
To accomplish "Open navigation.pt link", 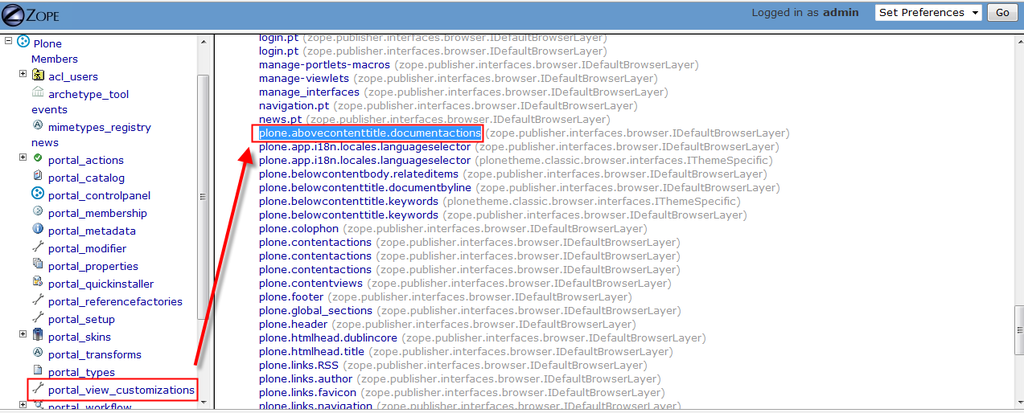I will click(294, 106).
